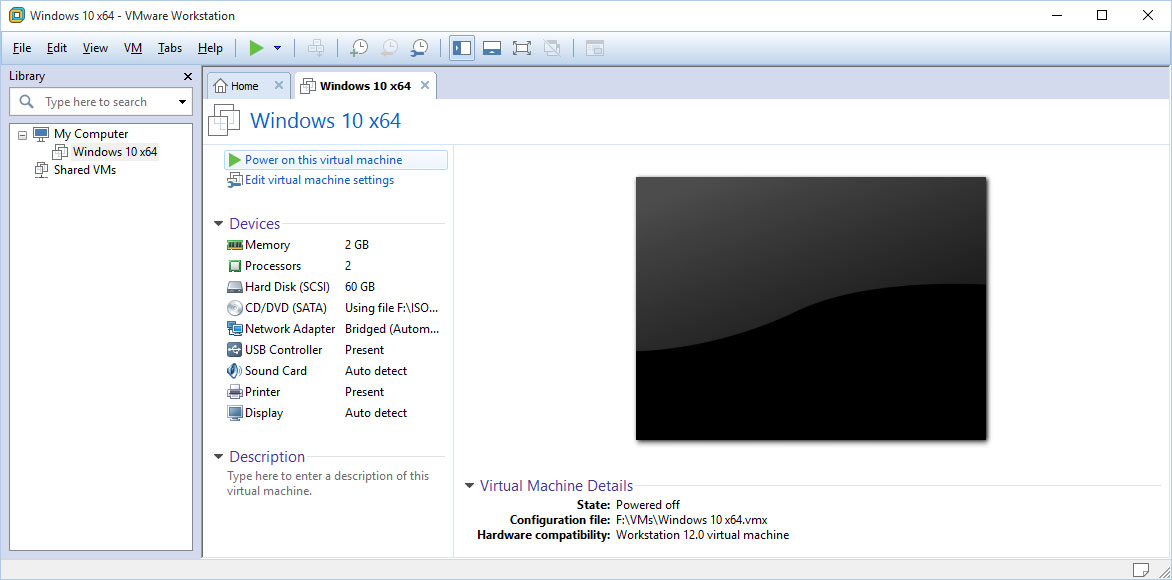The width and height of the screenshot is (1172, 580).
Task: Expand the library search scope dropdown
Action: 181,101
